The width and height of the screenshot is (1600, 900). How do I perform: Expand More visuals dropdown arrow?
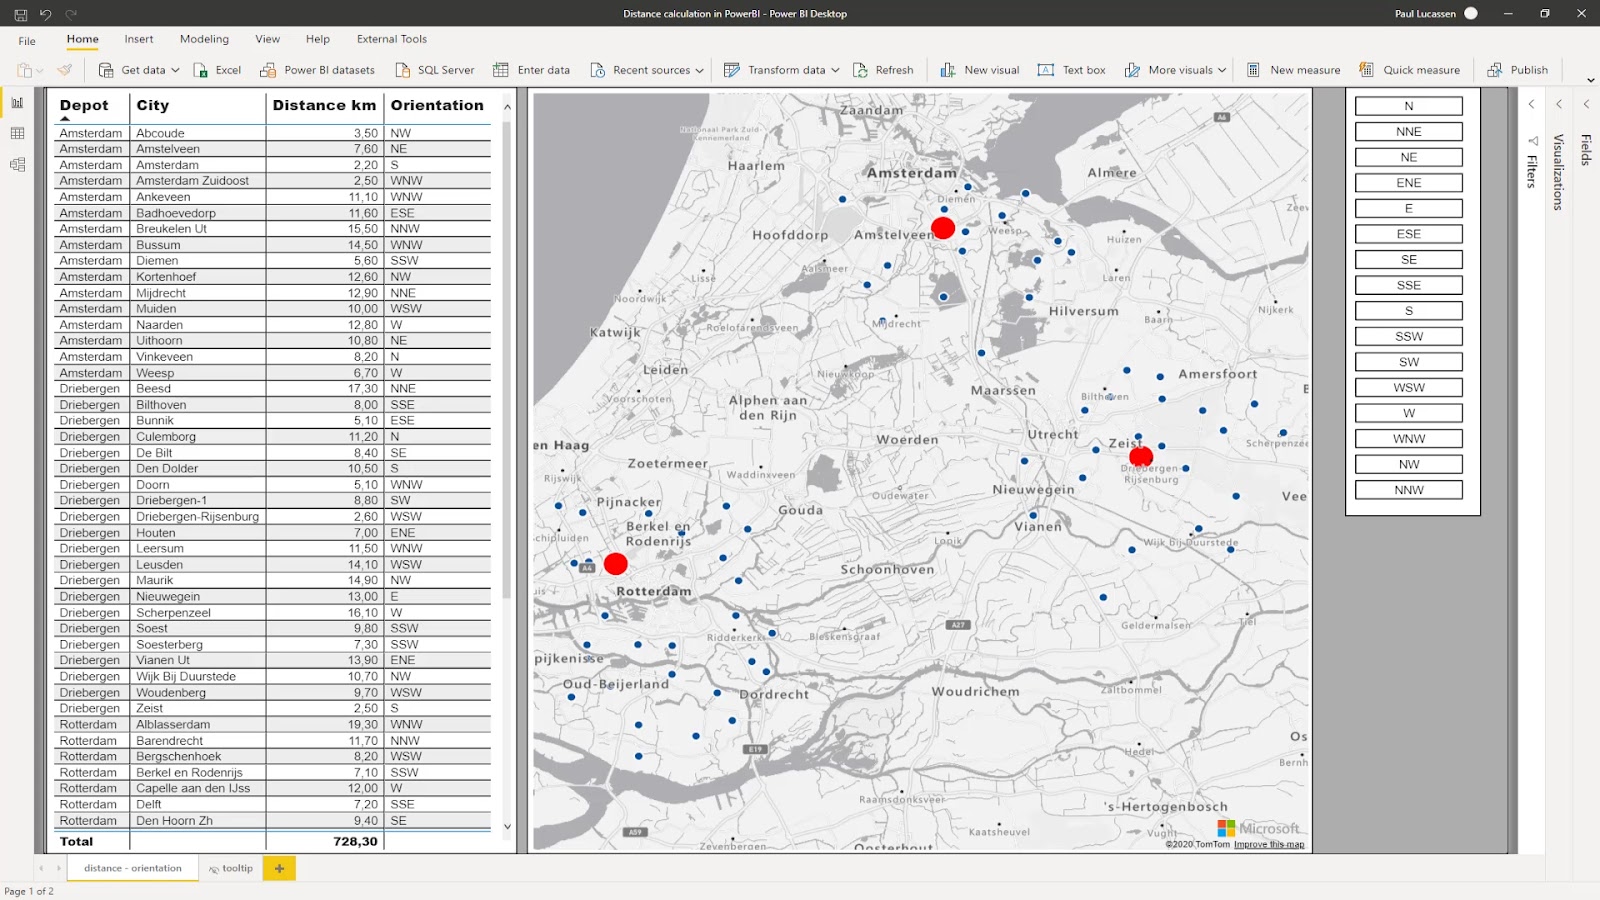tap(1221, 70)
